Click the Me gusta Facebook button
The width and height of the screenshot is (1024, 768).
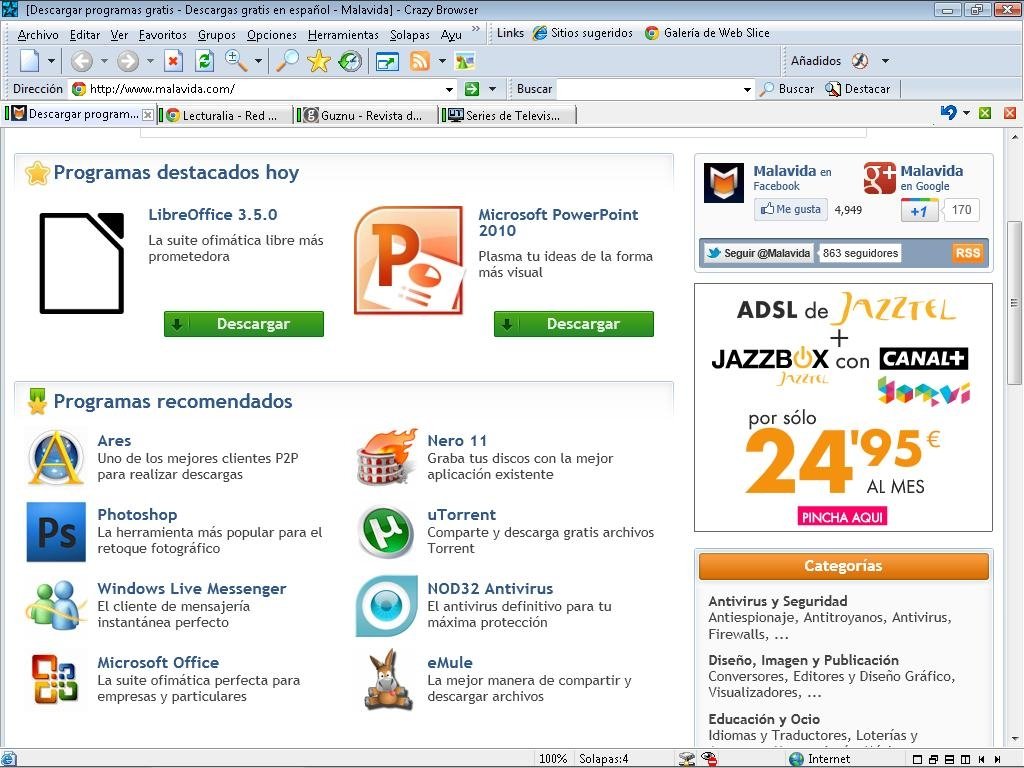(791, 209)
